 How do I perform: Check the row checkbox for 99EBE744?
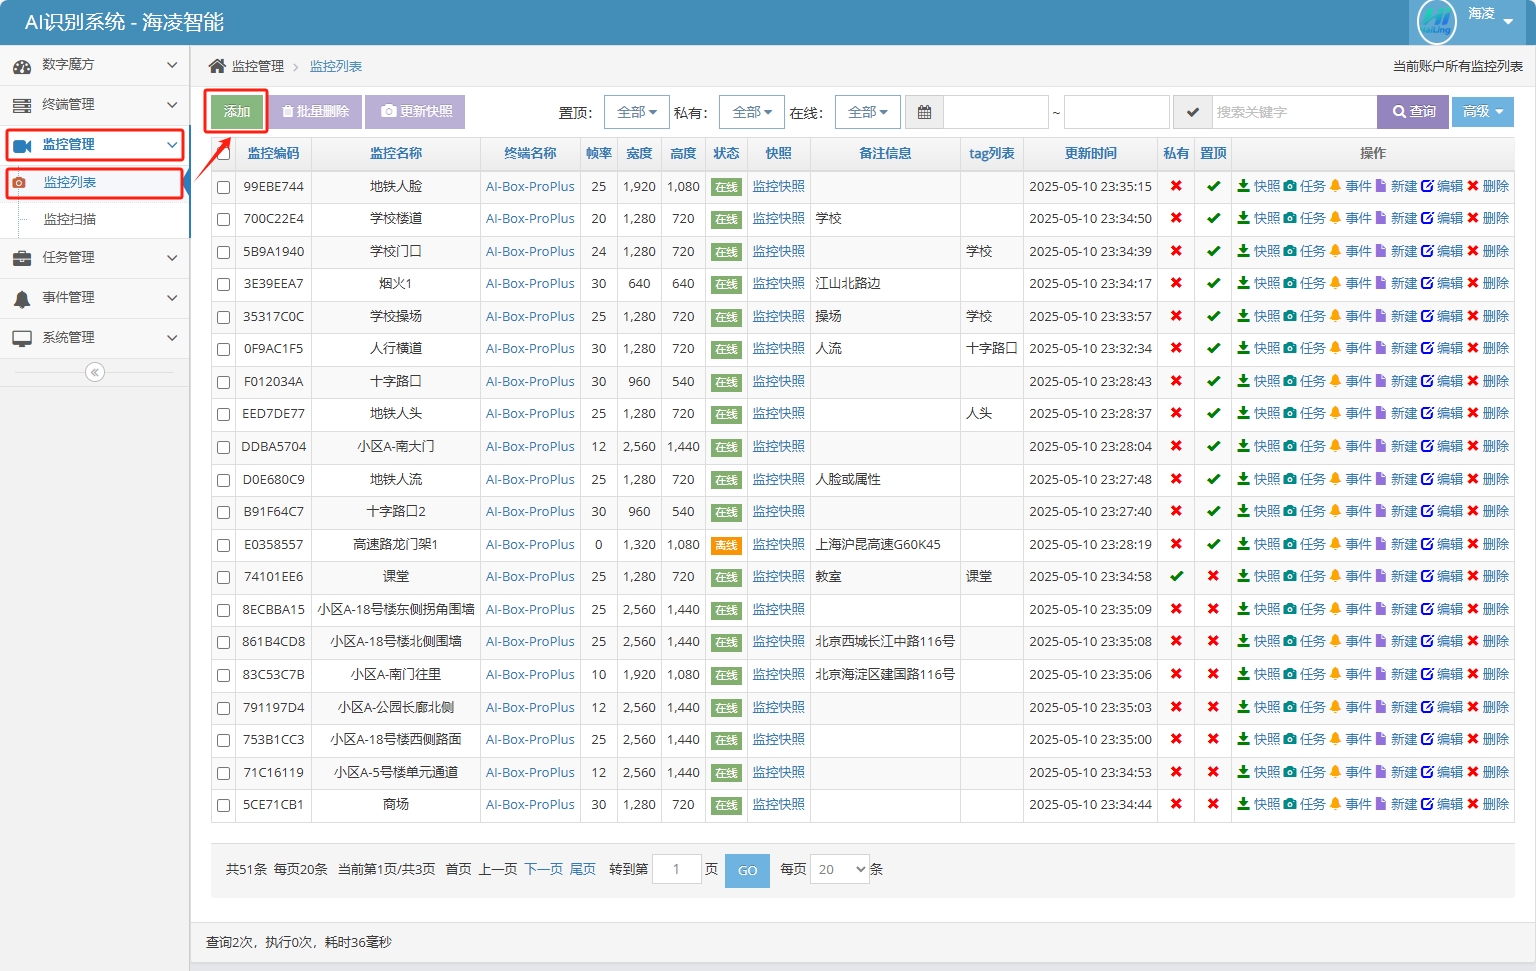(x=224, y=187)
